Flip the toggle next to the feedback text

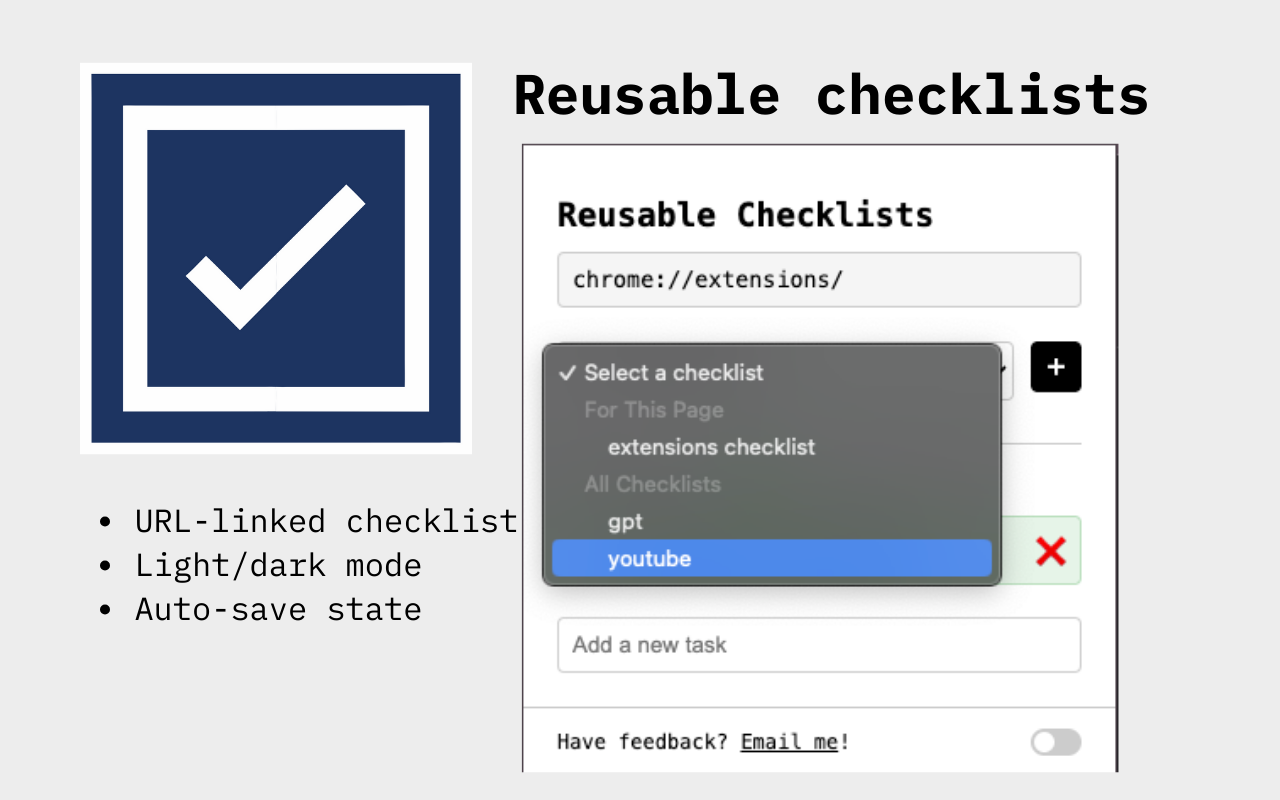tap(1055, 742)
